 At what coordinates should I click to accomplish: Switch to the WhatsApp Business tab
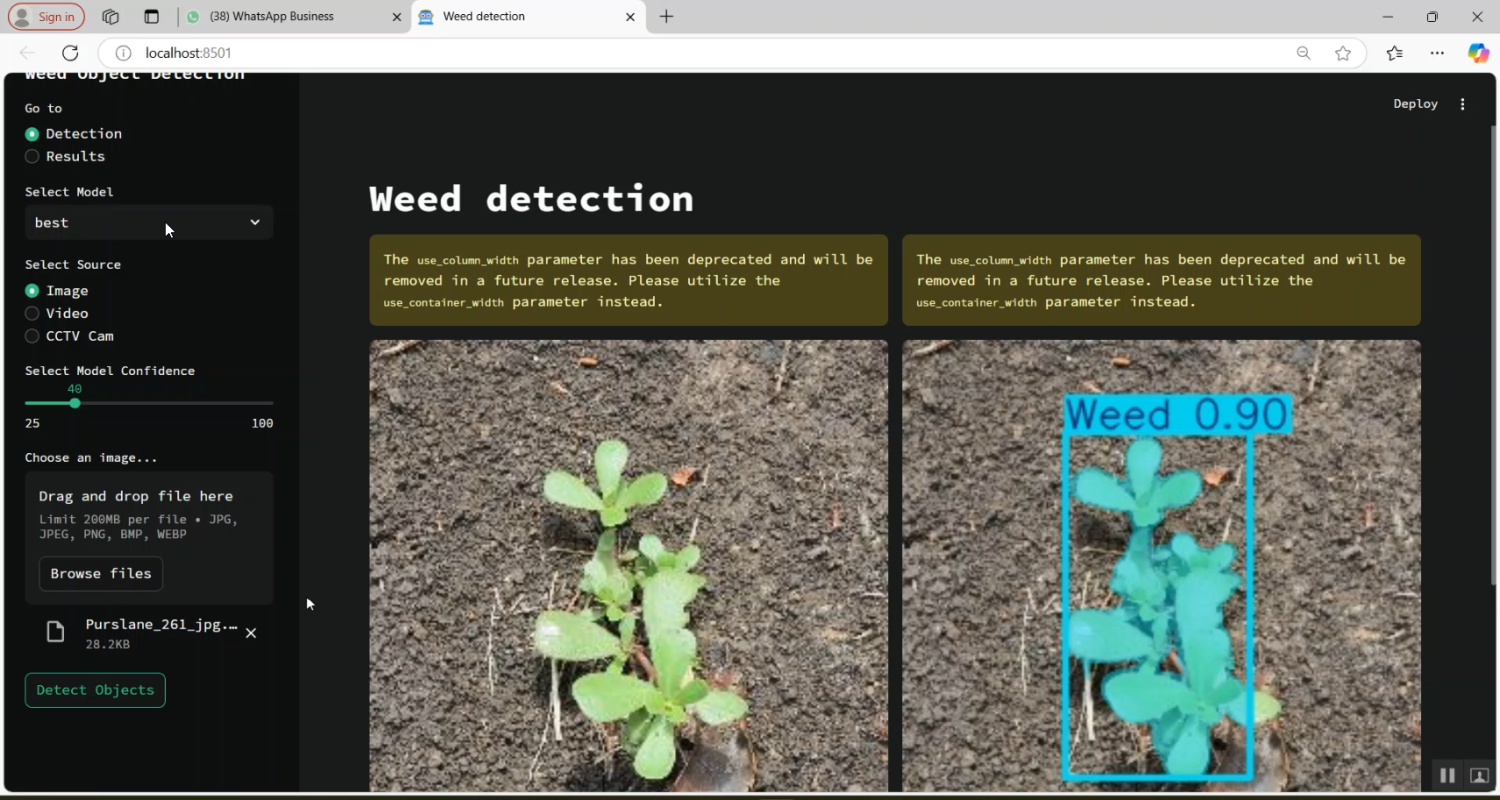283,17
